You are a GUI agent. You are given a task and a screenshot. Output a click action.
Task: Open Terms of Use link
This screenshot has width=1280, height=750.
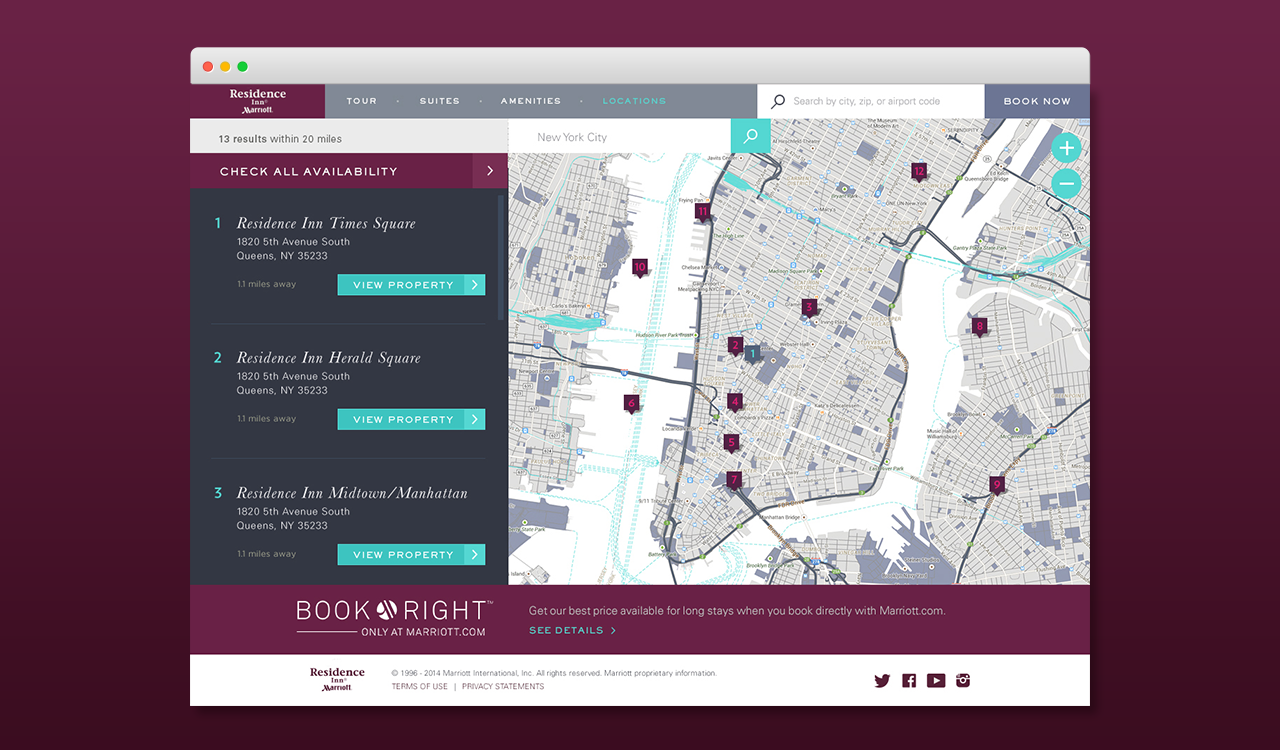[420, 687]
